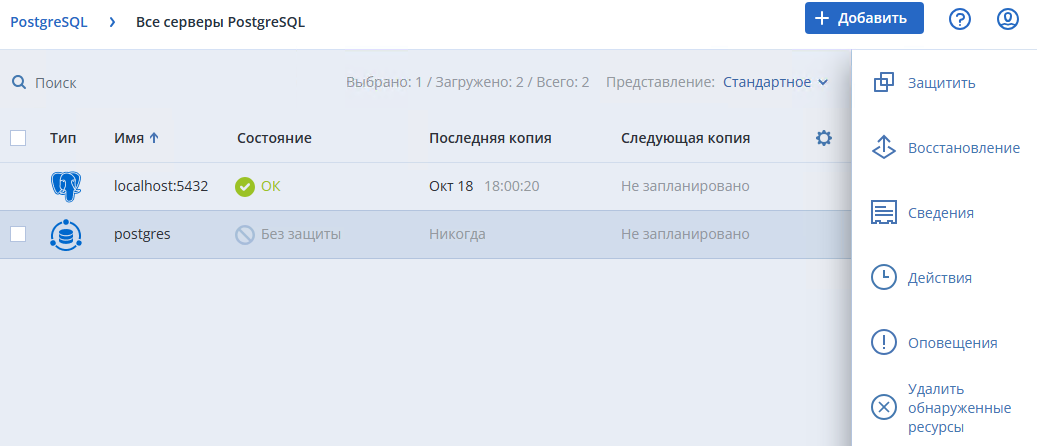This screenshot has width=1037, height=446.
Task: Select the localhost:5432 server name
Action: pyautogui.click(x=161, y=186)
